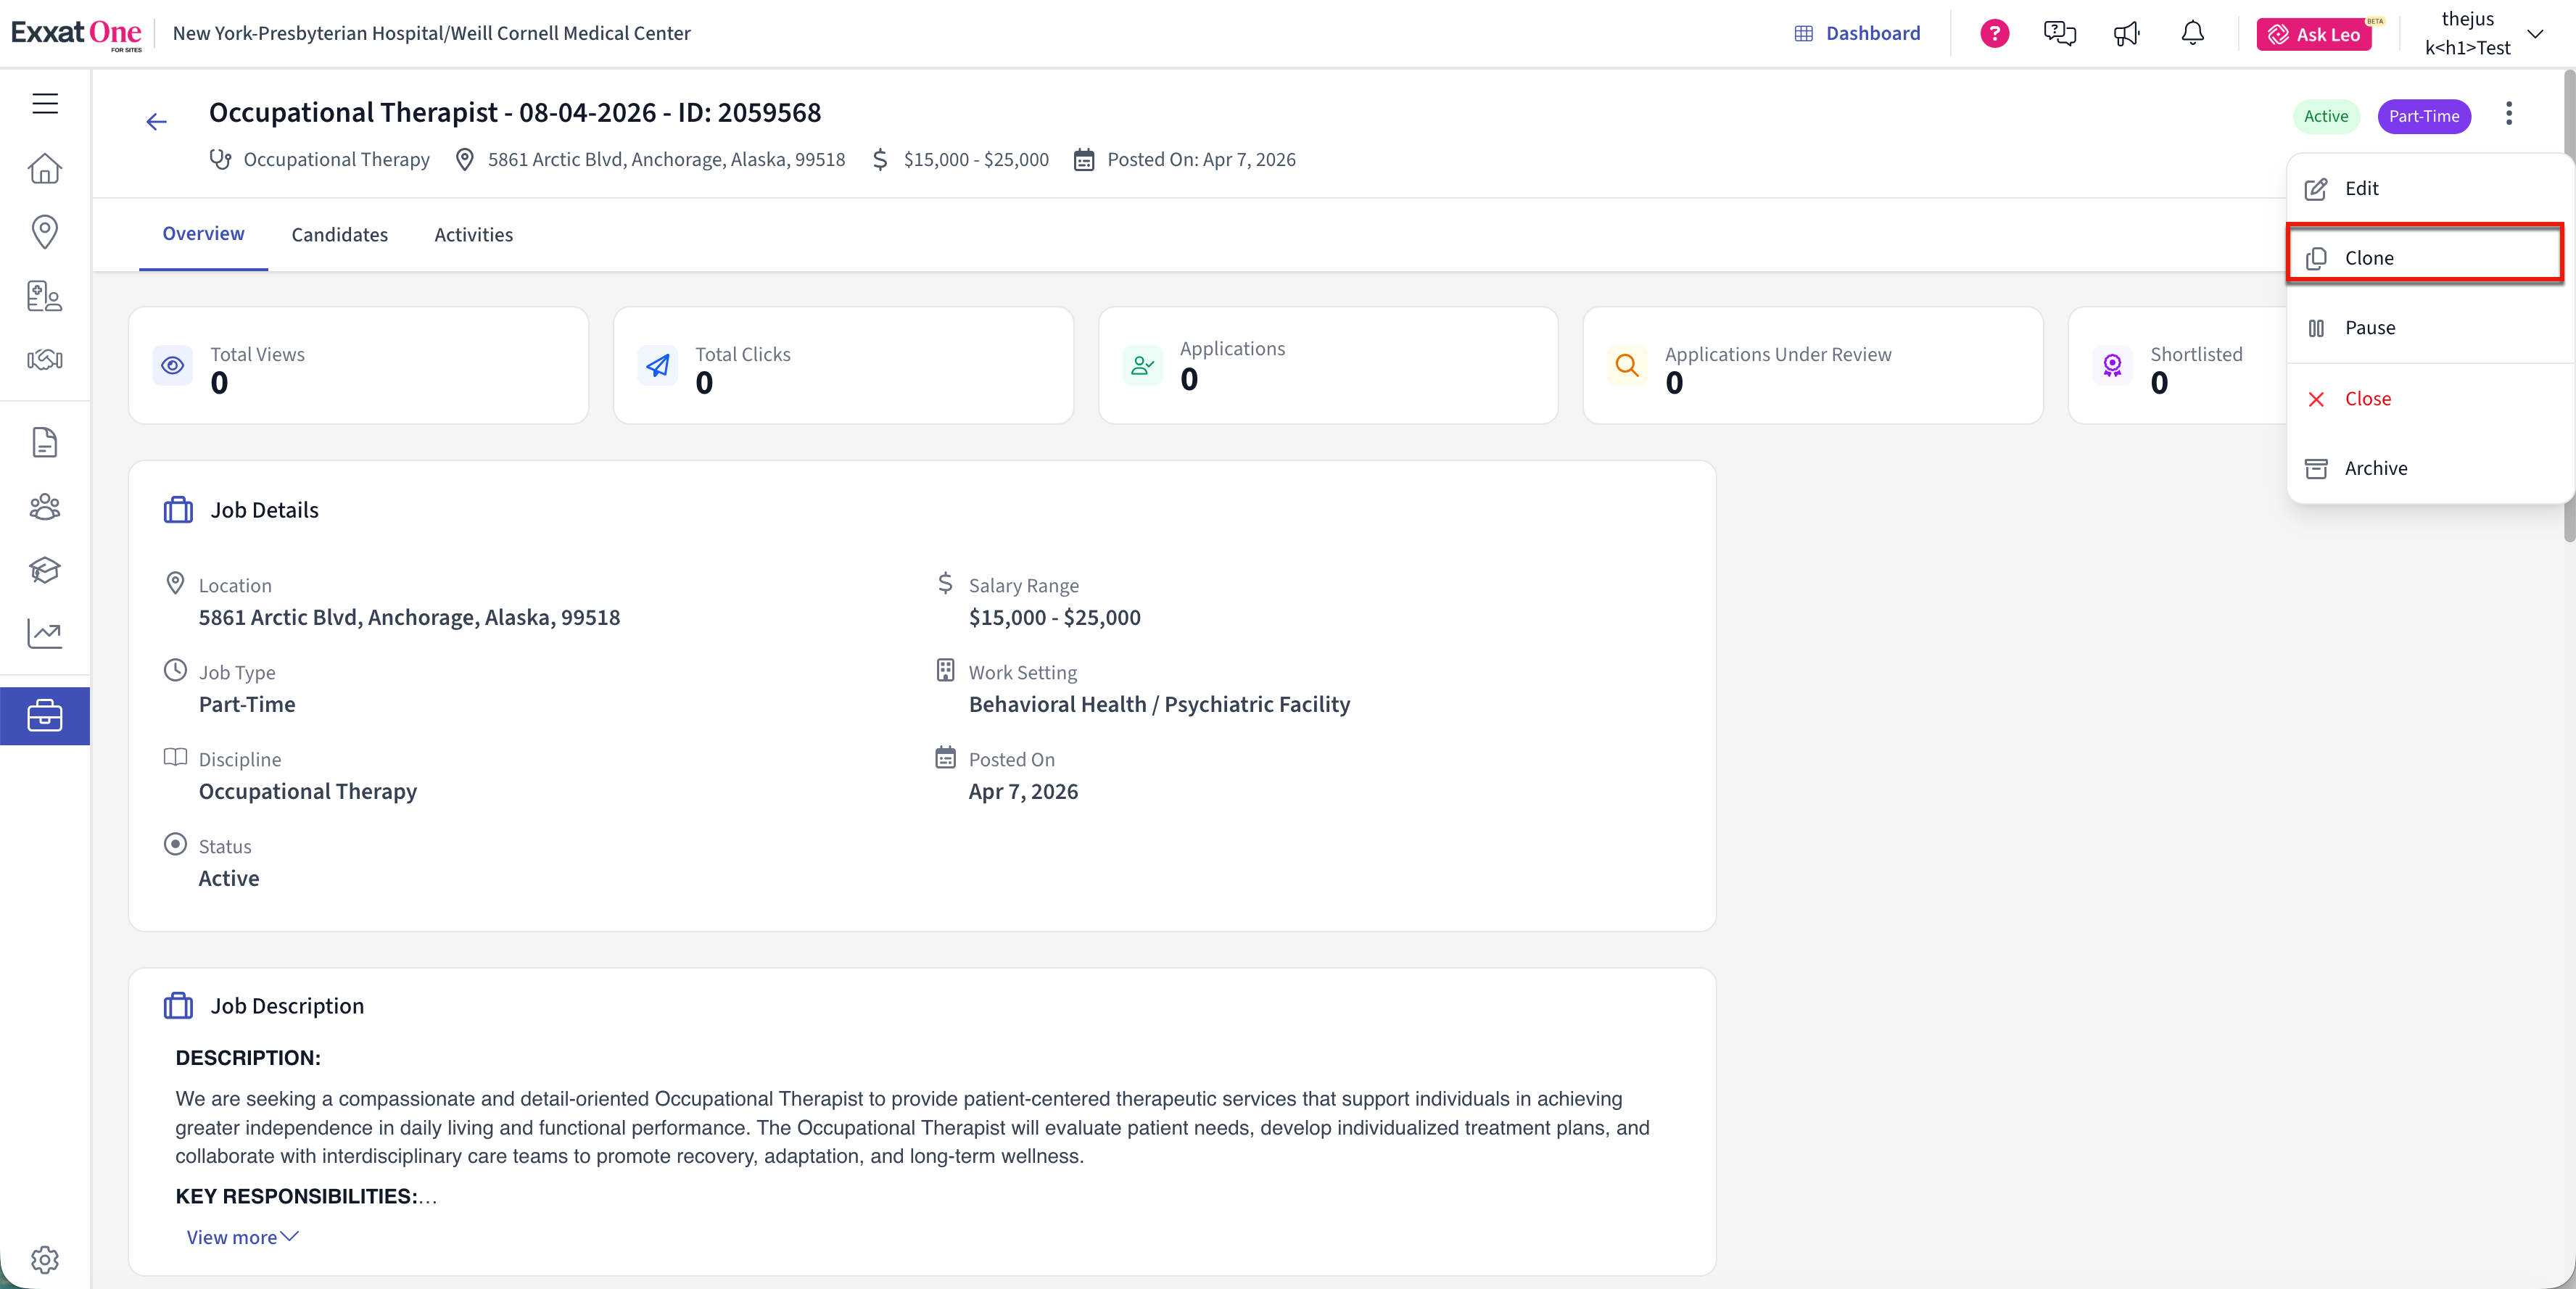Image resolution: width=2576 pixels, height=1289 pixels.
Task: Click the Total Views stat card
Action: [x=358, y=366]
